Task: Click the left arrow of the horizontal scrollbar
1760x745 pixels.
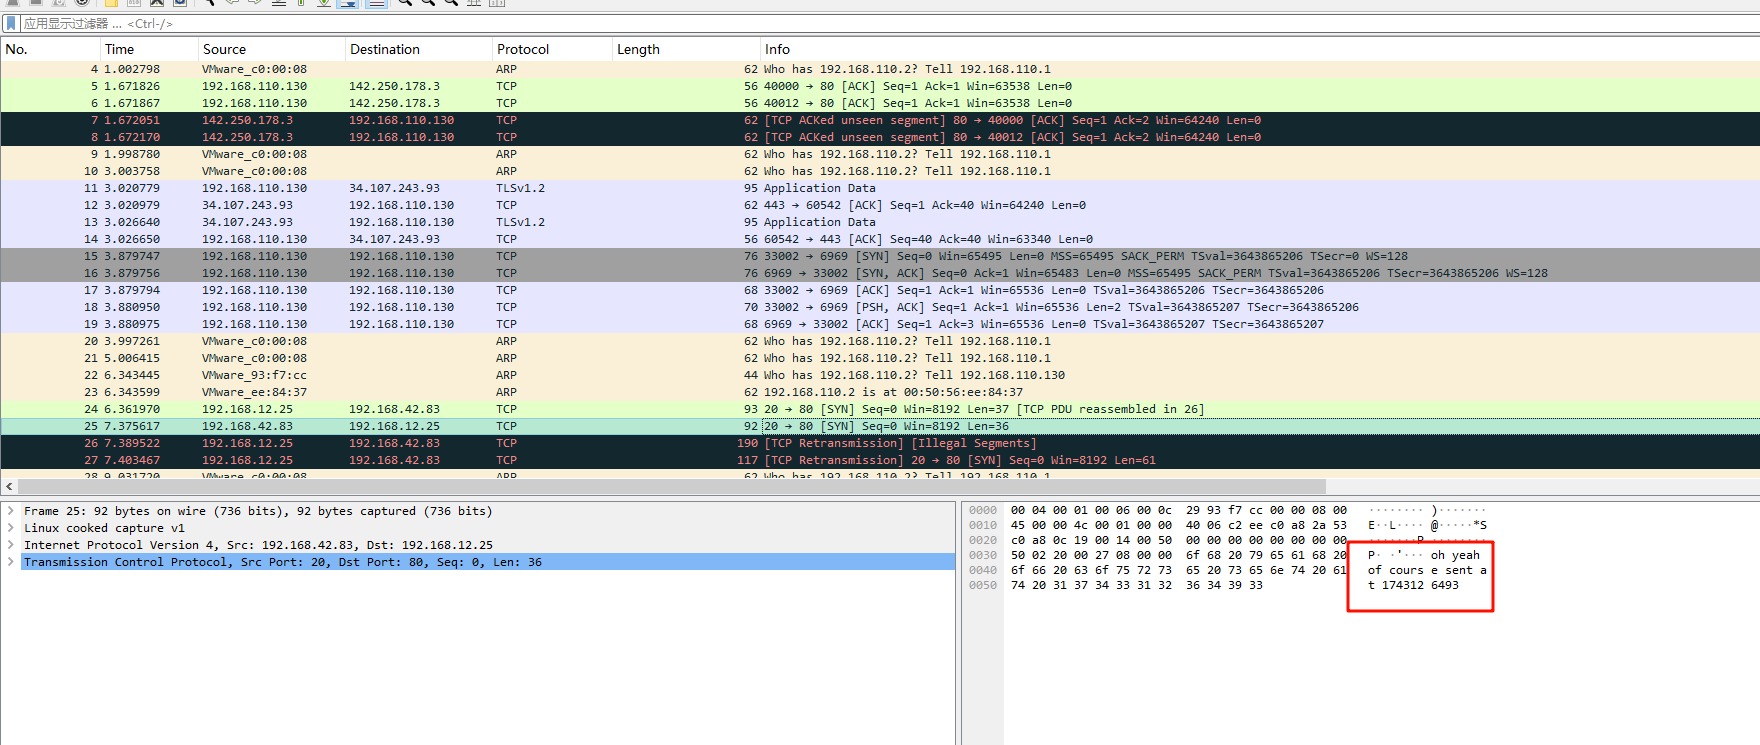Action: pos(9,487)
